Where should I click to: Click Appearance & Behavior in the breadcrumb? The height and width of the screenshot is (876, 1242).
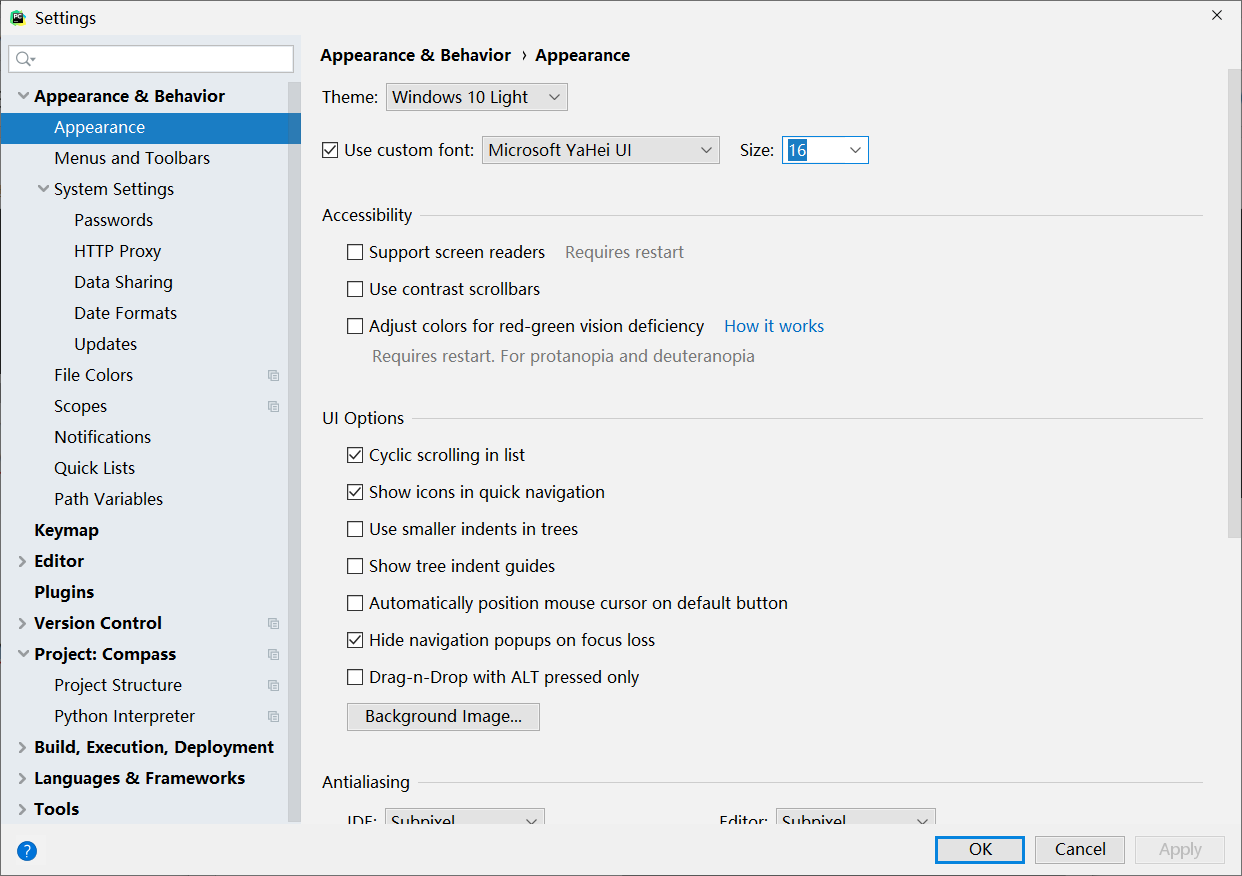(415, 55)
